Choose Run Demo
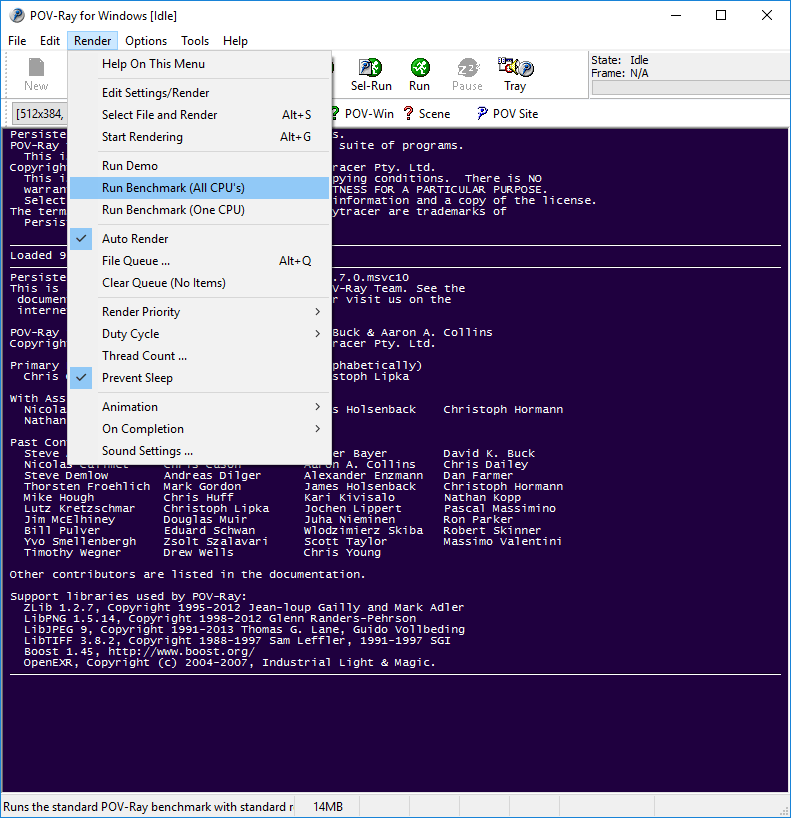Viewport: 791px width, 818px height. (x=200, y=166)
